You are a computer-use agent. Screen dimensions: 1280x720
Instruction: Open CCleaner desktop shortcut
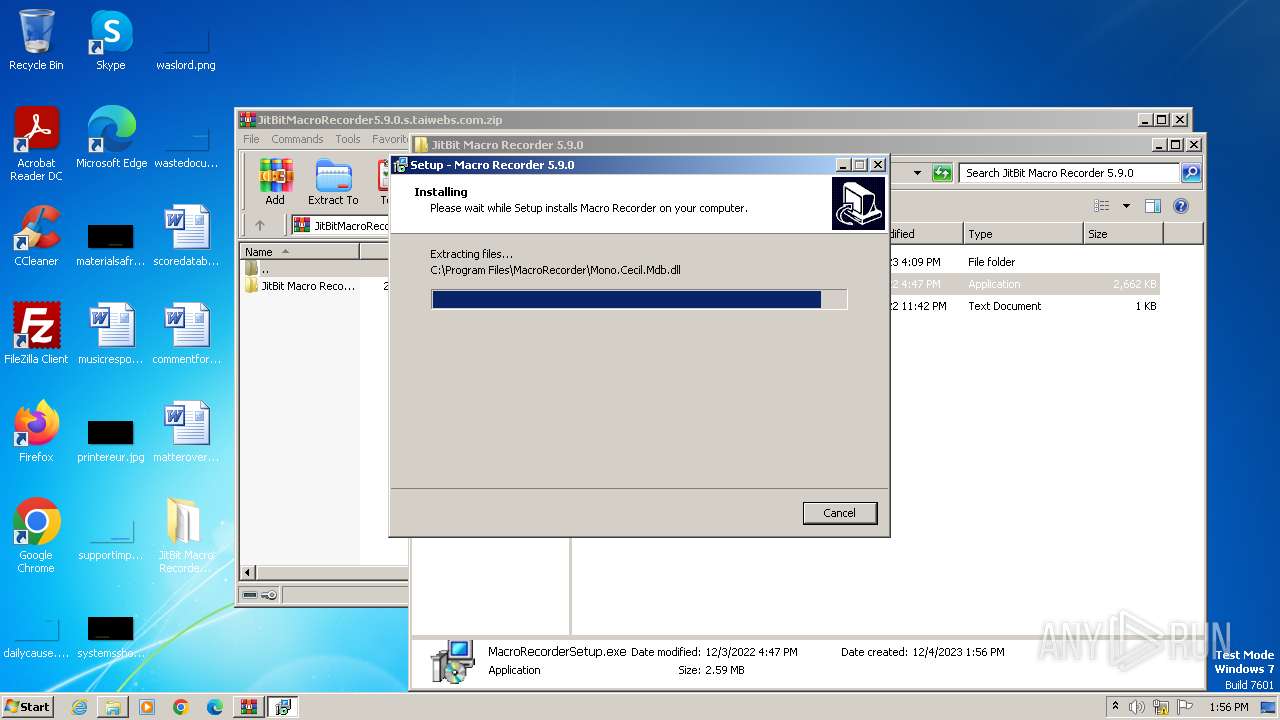[36, 236]
